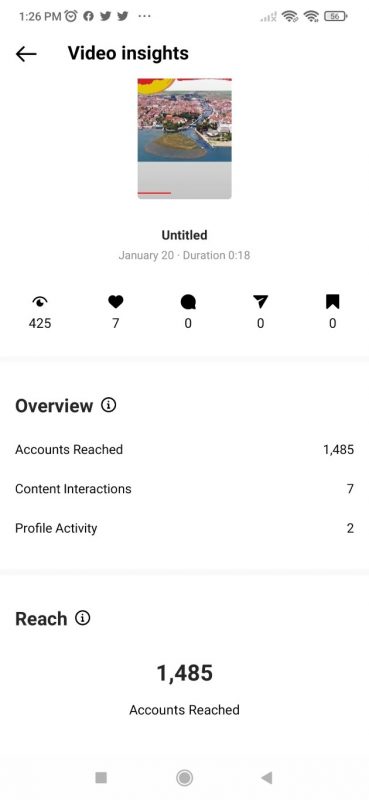Select the Profile Activity row
This screenshot has width=369, height=800.
(x=184, y=528)
